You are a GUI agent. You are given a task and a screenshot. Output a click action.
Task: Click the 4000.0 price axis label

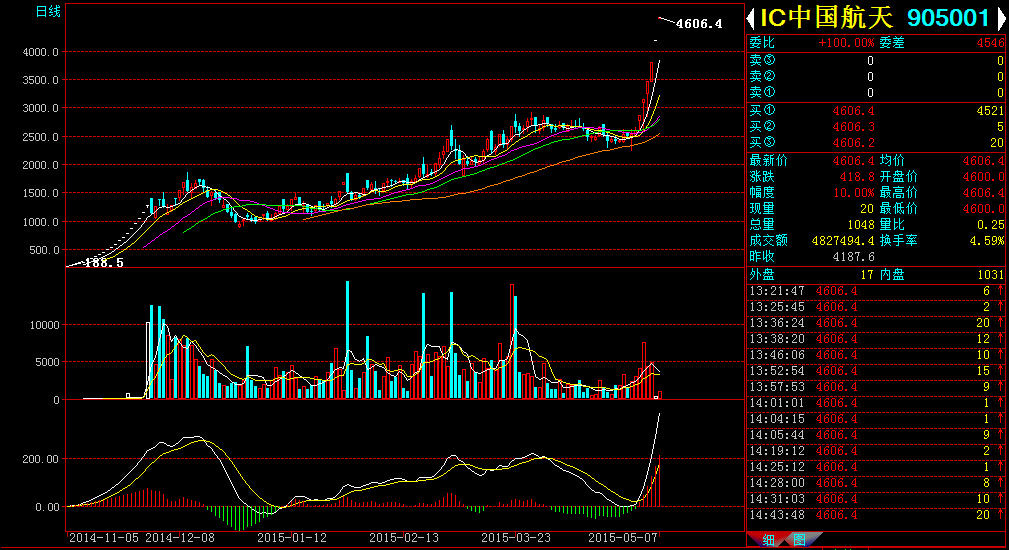pyautogui.click(x=41, y=52)
